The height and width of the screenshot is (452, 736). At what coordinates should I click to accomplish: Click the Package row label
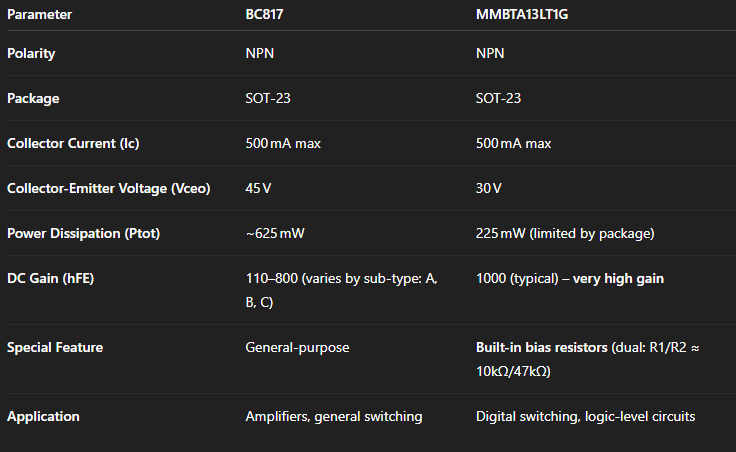(33, 99)
